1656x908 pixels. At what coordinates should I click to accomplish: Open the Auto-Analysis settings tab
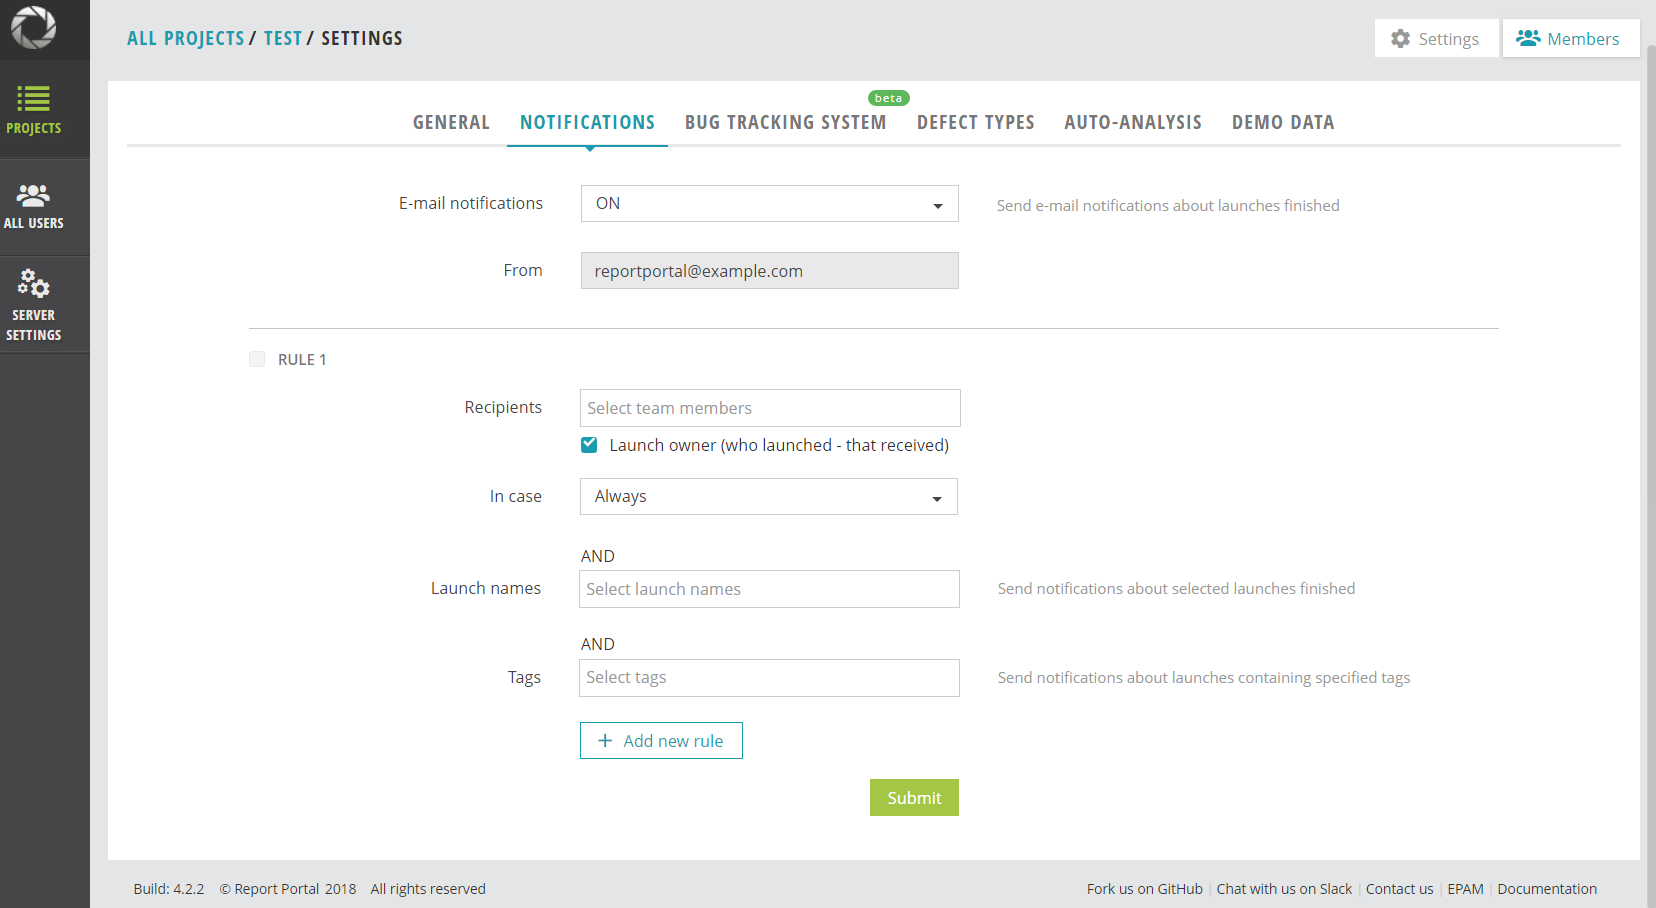click(1133, 122)
